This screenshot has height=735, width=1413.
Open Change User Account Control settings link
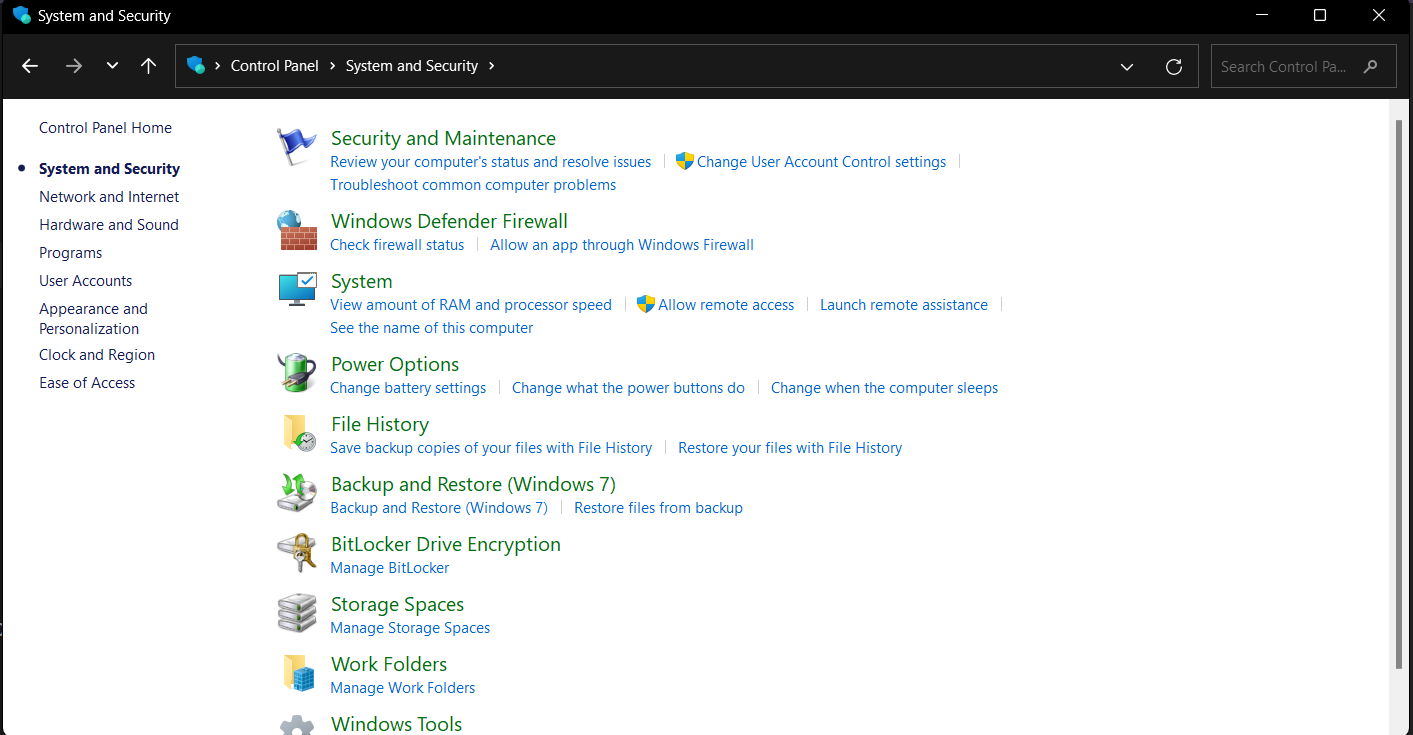pos(822,161)
